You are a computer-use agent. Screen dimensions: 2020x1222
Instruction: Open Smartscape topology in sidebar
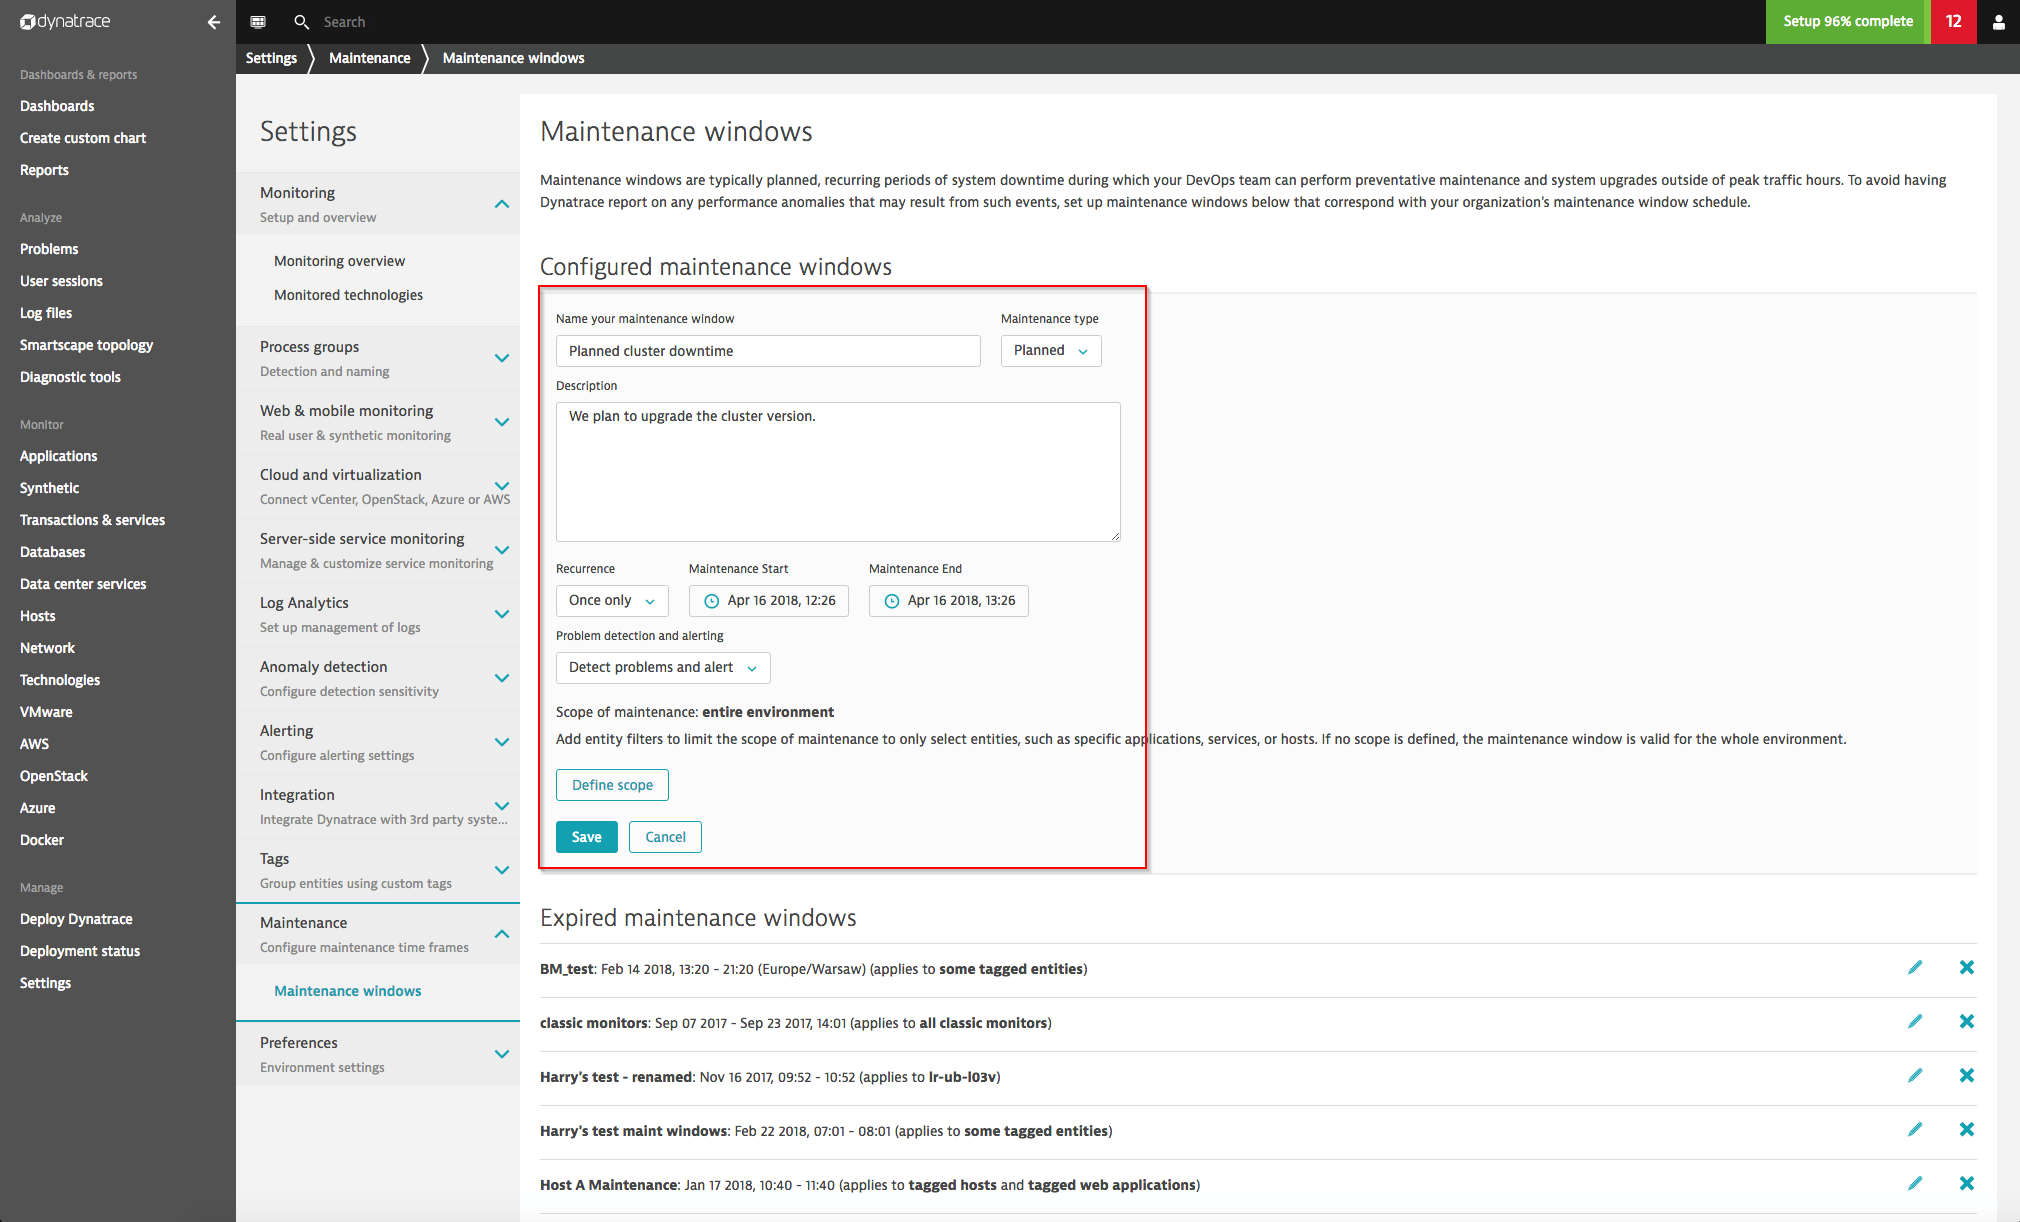[86, 345]
